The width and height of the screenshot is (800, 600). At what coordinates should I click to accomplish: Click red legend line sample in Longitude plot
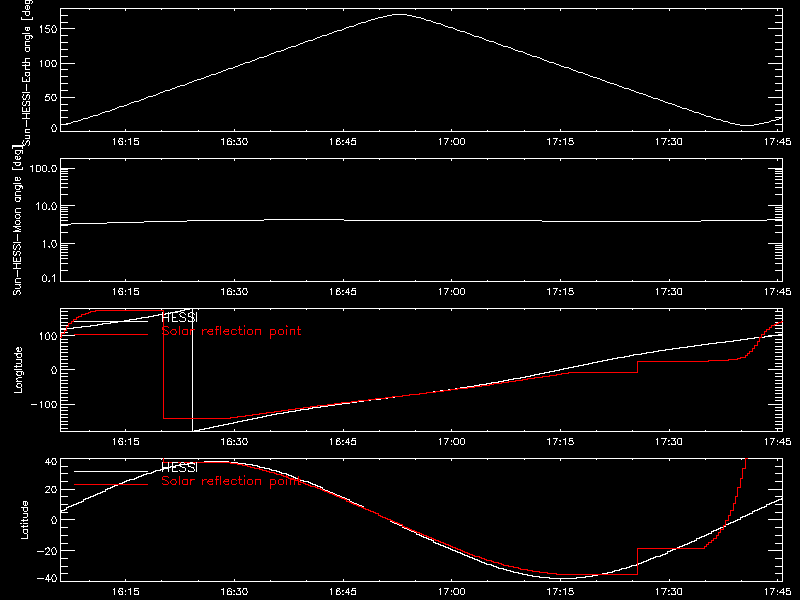(x=111, y=335)
